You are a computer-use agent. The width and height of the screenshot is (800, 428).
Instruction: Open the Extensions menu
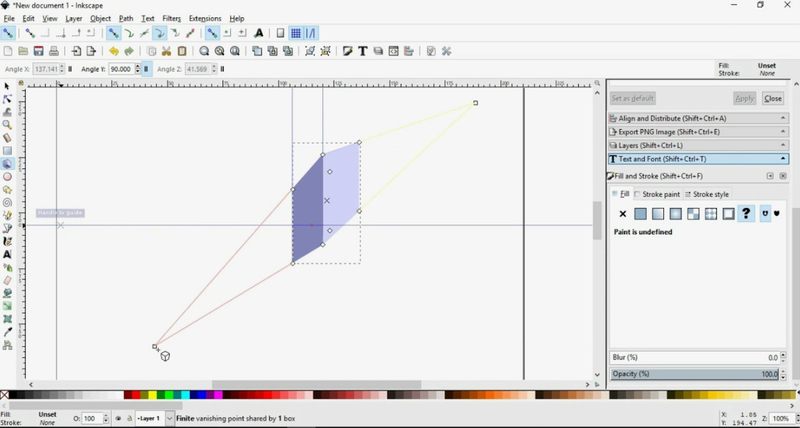point(205,18)
